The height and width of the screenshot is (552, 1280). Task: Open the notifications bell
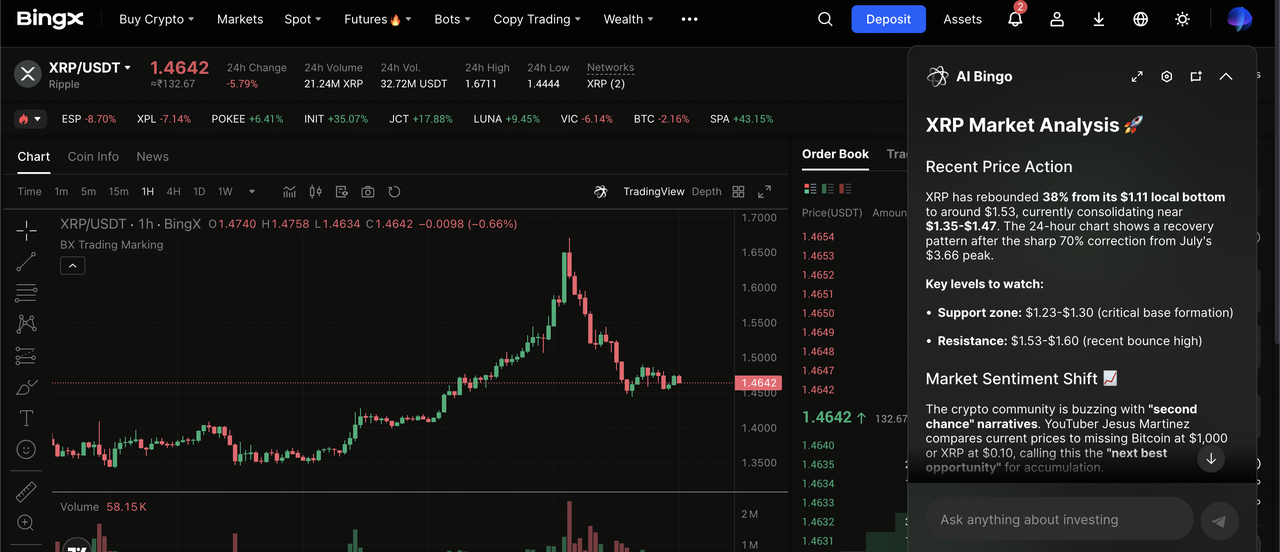pos(1015,19)
